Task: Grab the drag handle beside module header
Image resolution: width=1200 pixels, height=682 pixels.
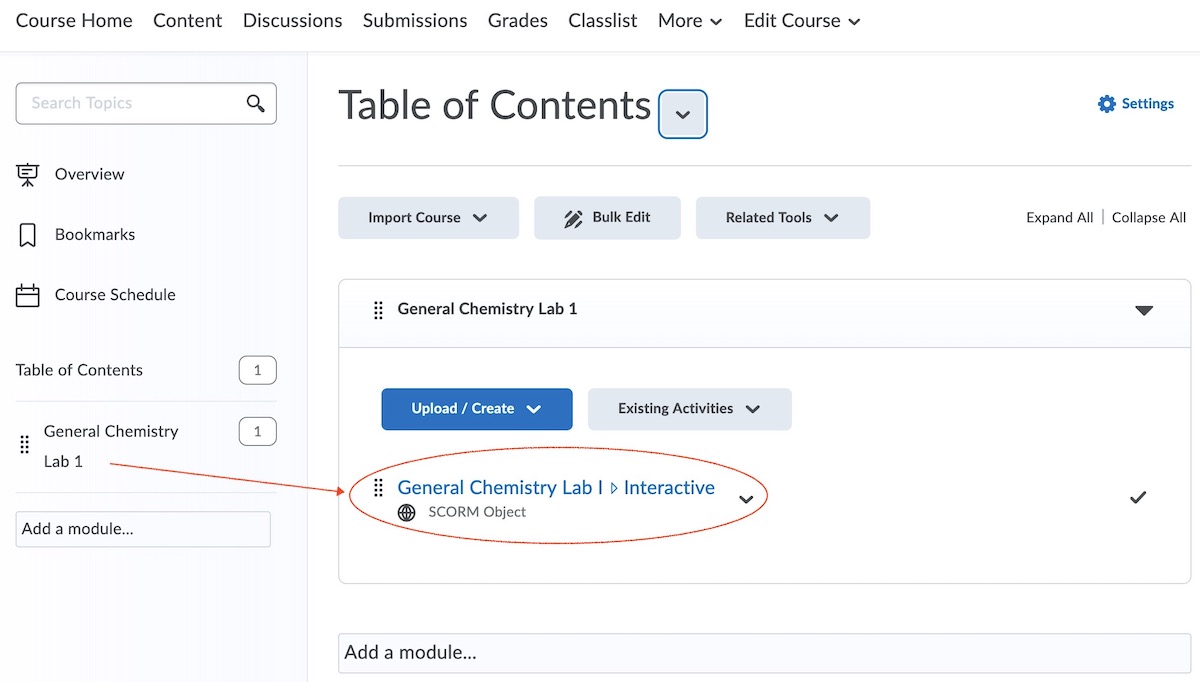Action: coord(378,310)
